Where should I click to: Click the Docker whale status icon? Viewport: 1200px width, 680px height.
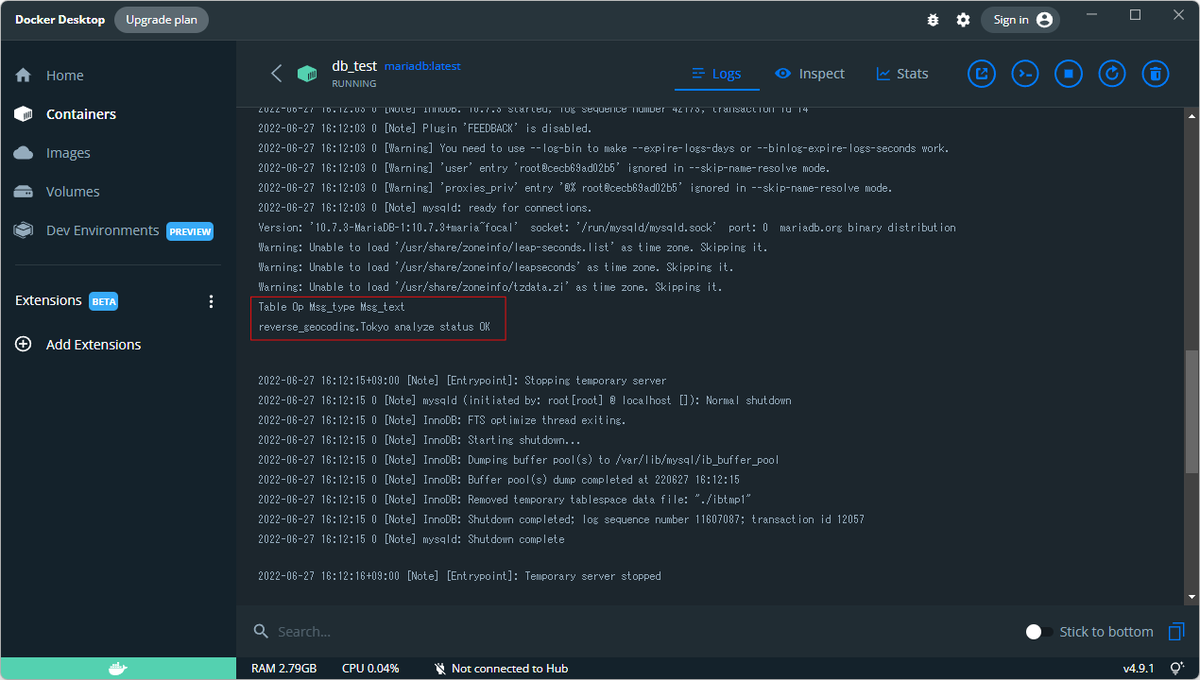[118, 668]
